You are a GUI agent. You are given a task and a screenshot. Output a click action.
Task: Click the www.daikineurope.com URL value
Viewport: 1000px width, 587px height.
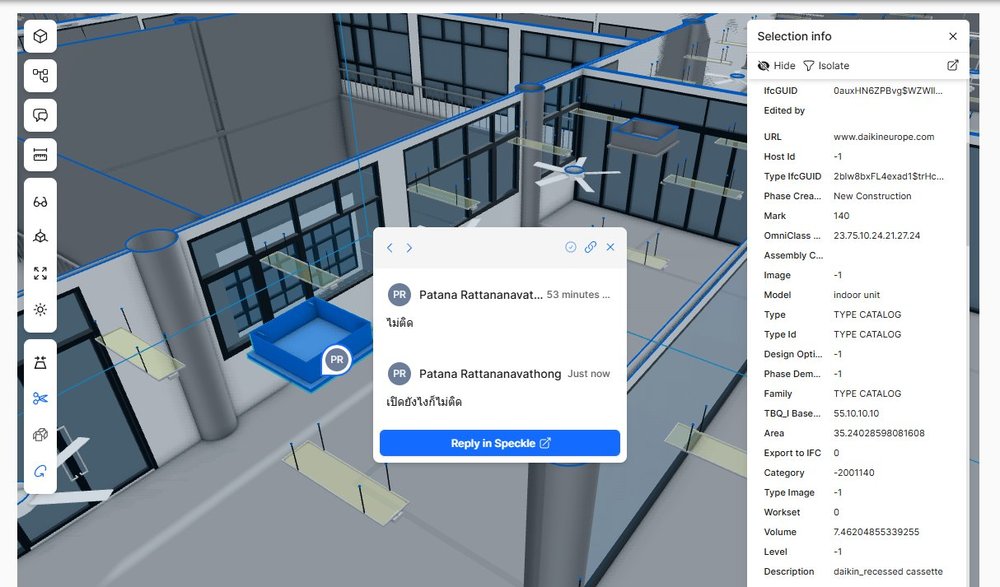(x=883, y=137)
